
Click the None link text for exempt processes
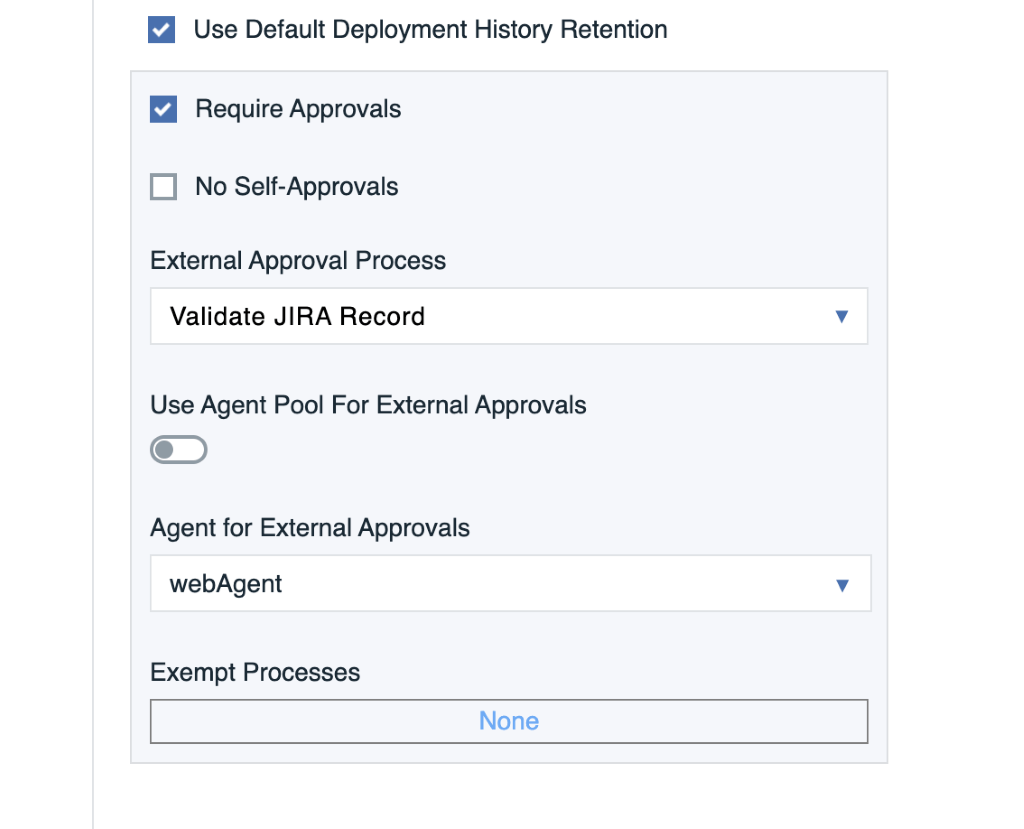coord(509,721)
